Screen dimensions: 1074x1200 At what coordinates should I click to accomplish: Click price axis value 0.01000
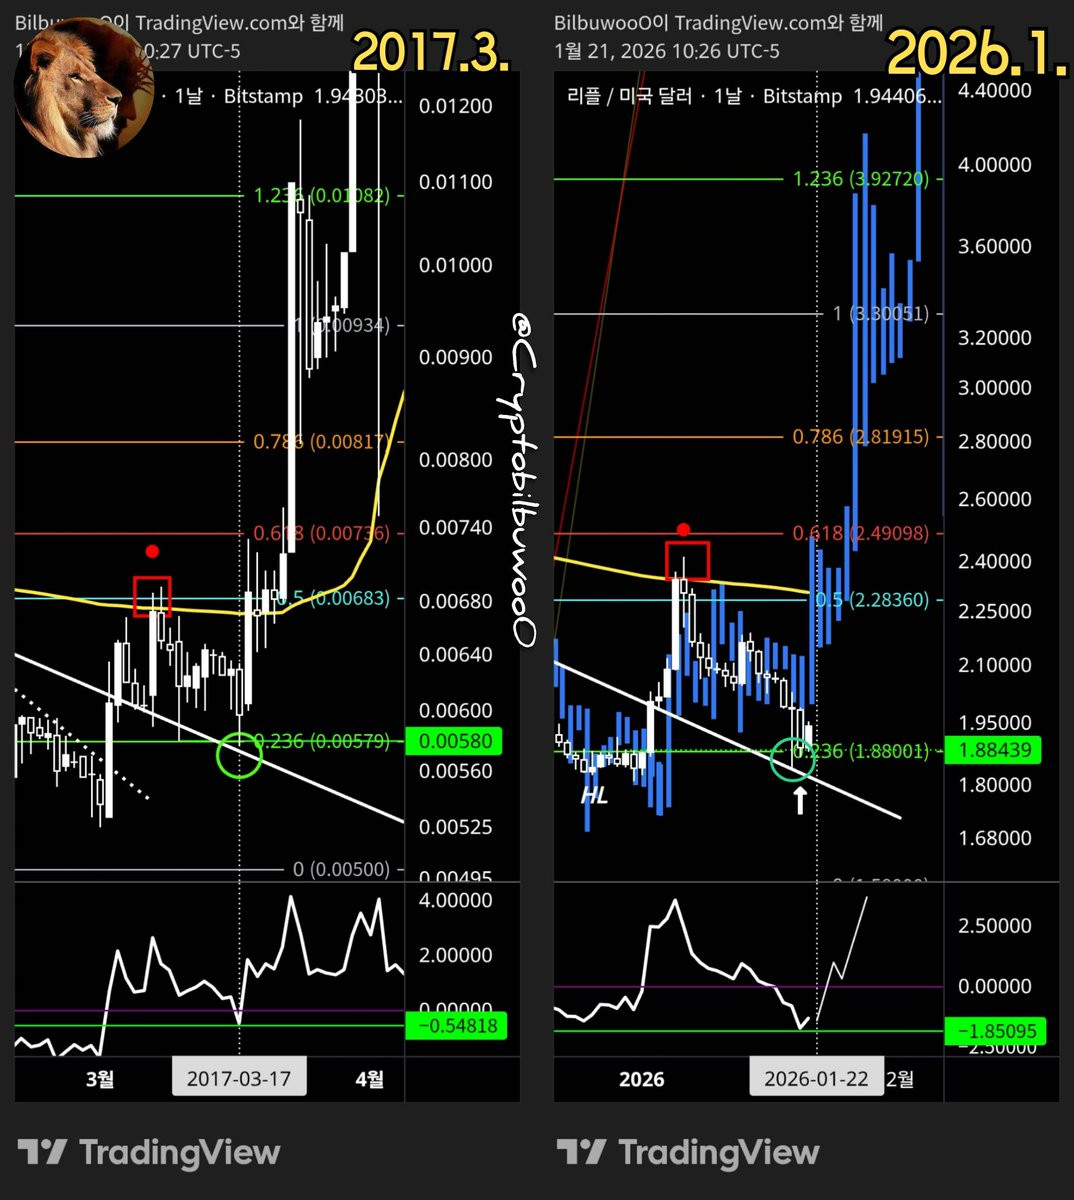coord(456,266)
